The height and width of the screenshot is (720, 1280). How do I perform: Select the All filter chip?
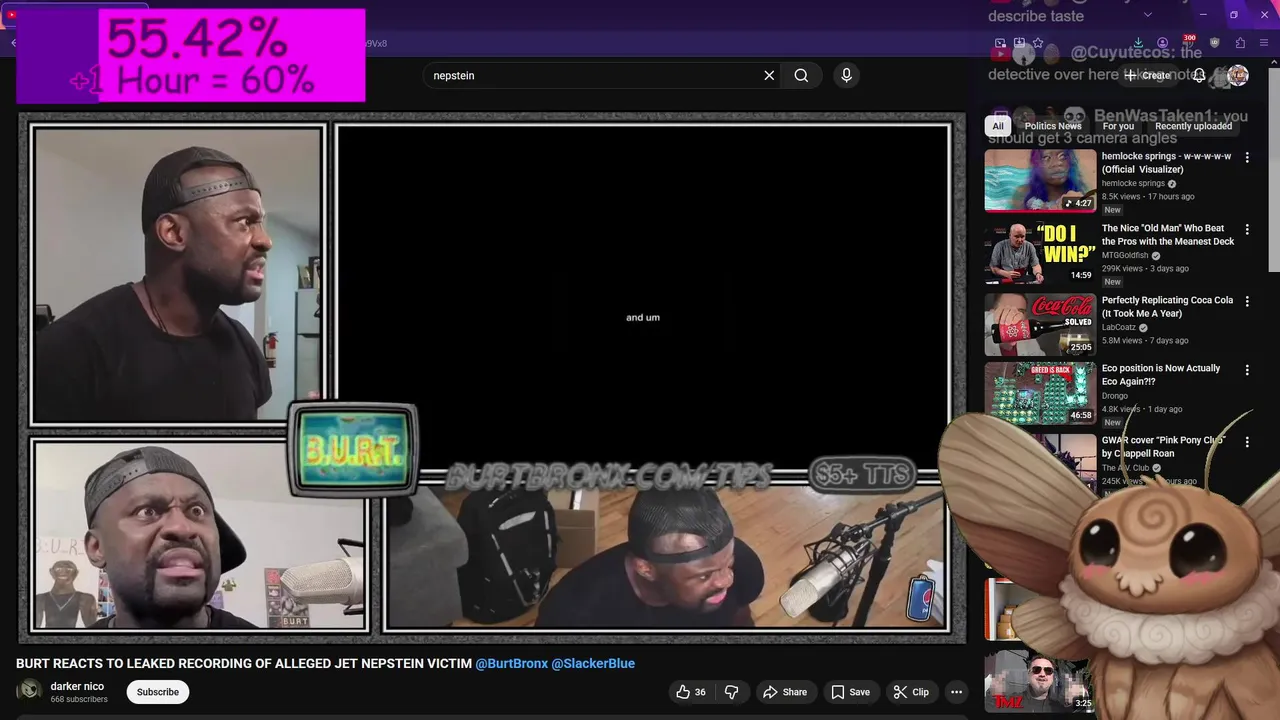pos(997,126)
